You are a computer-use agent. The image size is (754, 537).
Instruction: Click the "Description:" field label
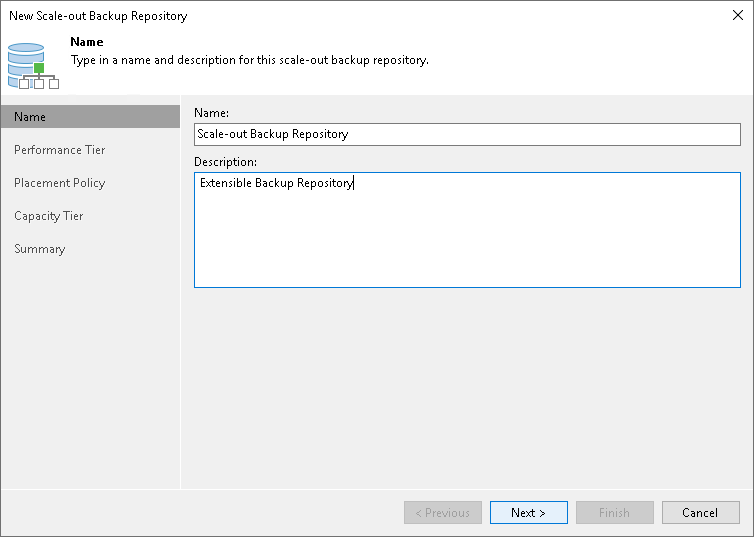click(226, 161)
